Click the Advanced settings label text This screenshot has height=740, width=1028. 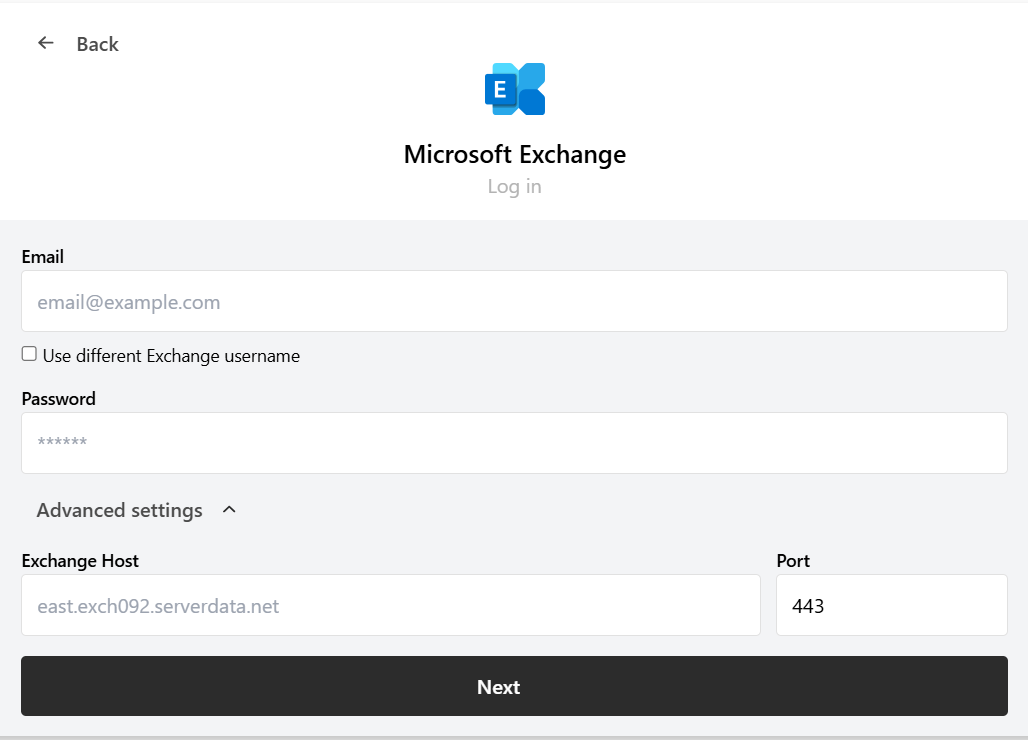pos(119,510)
